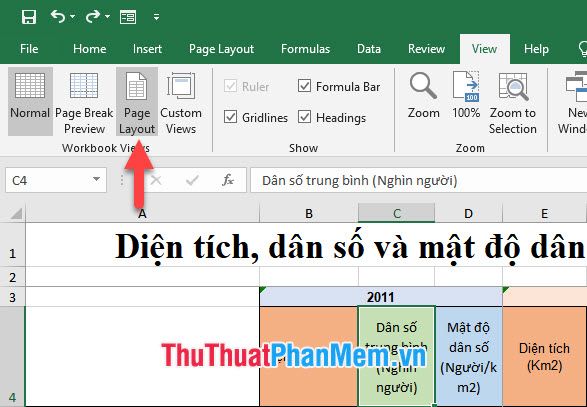Image resolution: width=587 pixels, height=407 pixels.
Task: Switch to the Review tab
Action: 426,49
